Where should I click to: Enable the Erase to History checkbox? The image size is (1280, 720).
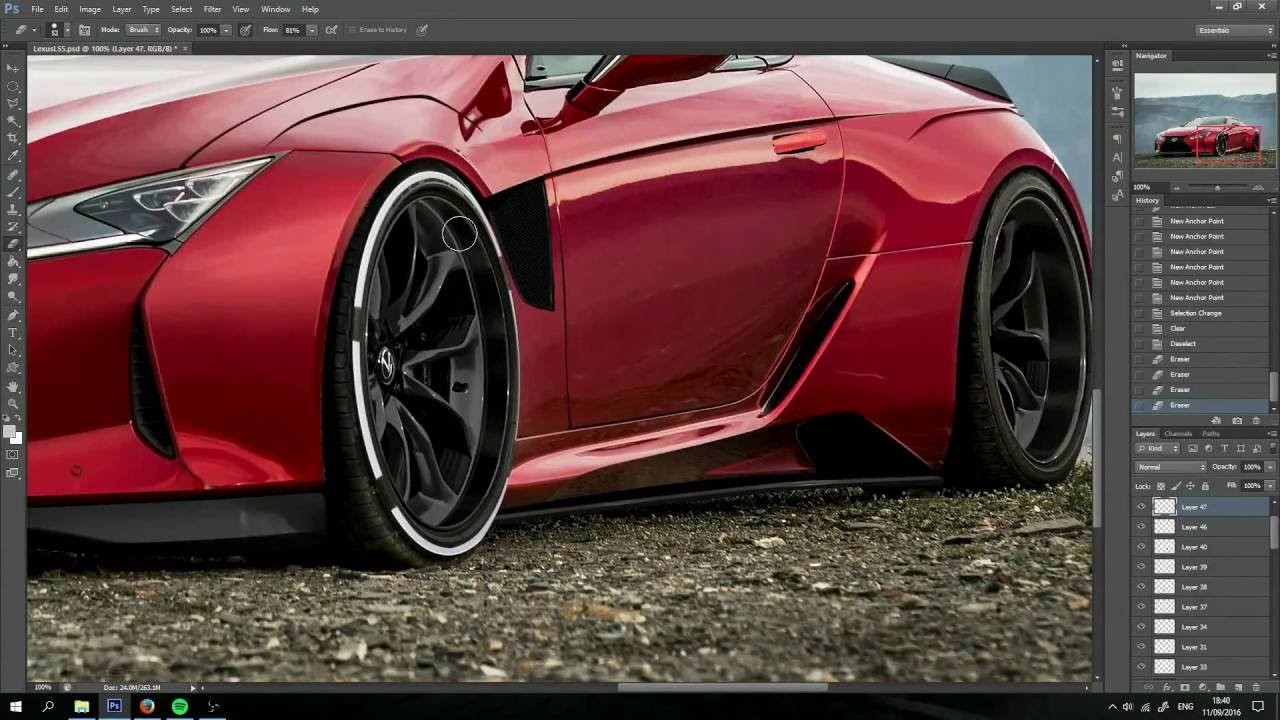[350, 29]
